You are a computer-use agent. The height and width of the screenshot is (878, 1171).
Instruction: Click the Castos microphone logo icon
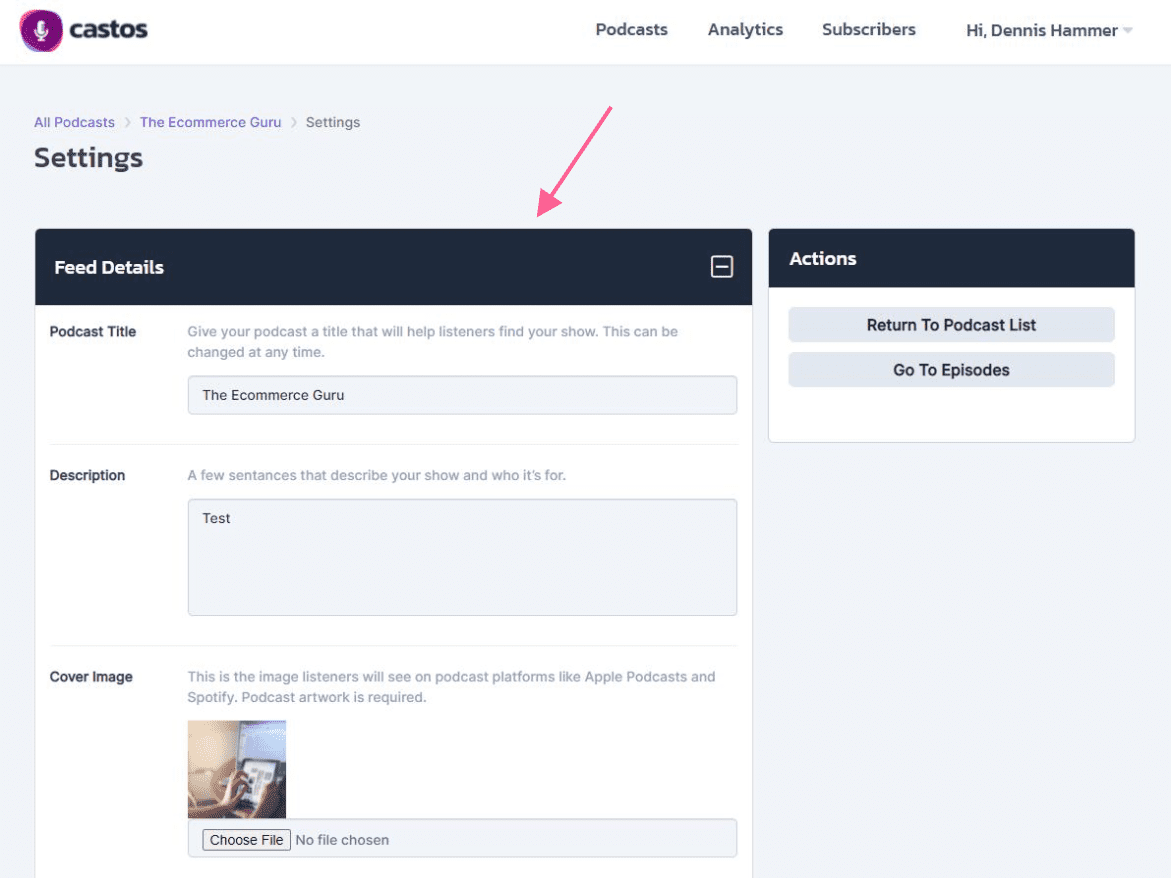pyautogui.click(x=41, y=31)
